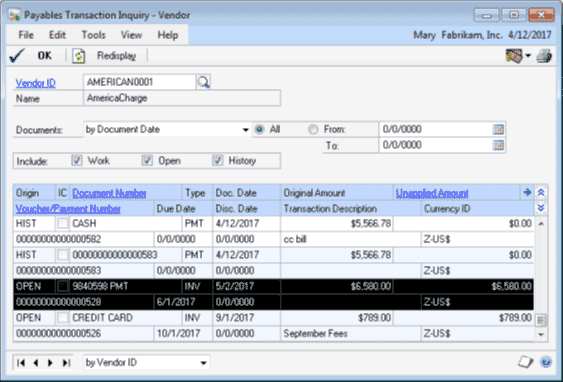Viewport: 563px width, 382px height.
Task: Click the September Fees description
Action: click(x=315, y=334)
